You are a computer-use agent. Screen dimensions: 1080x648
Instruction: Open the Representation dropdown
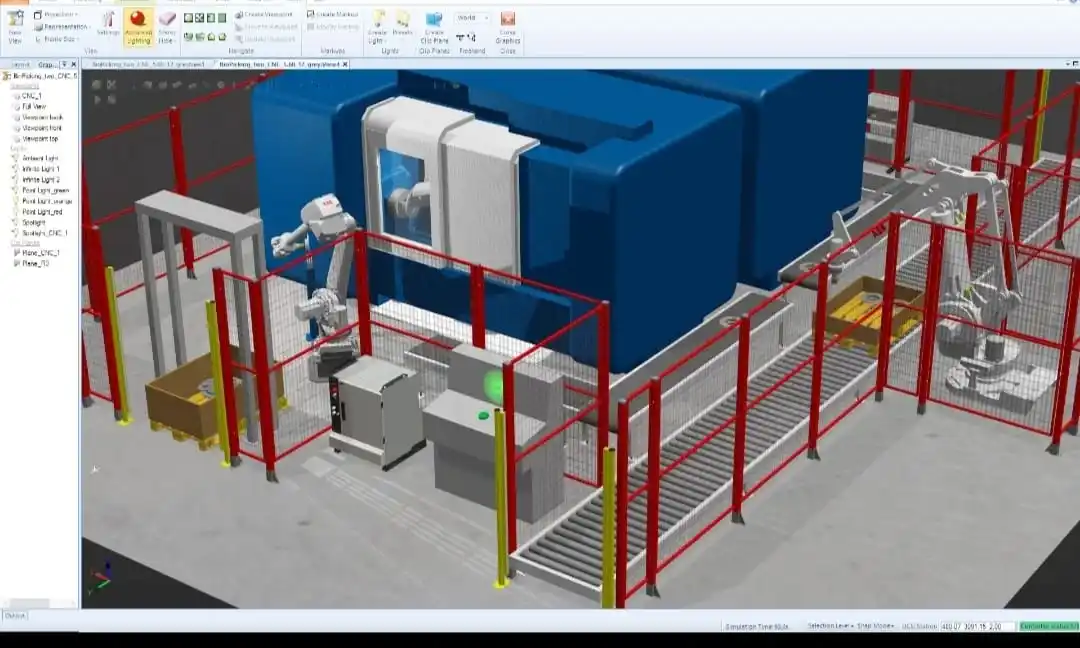(62, 27)
